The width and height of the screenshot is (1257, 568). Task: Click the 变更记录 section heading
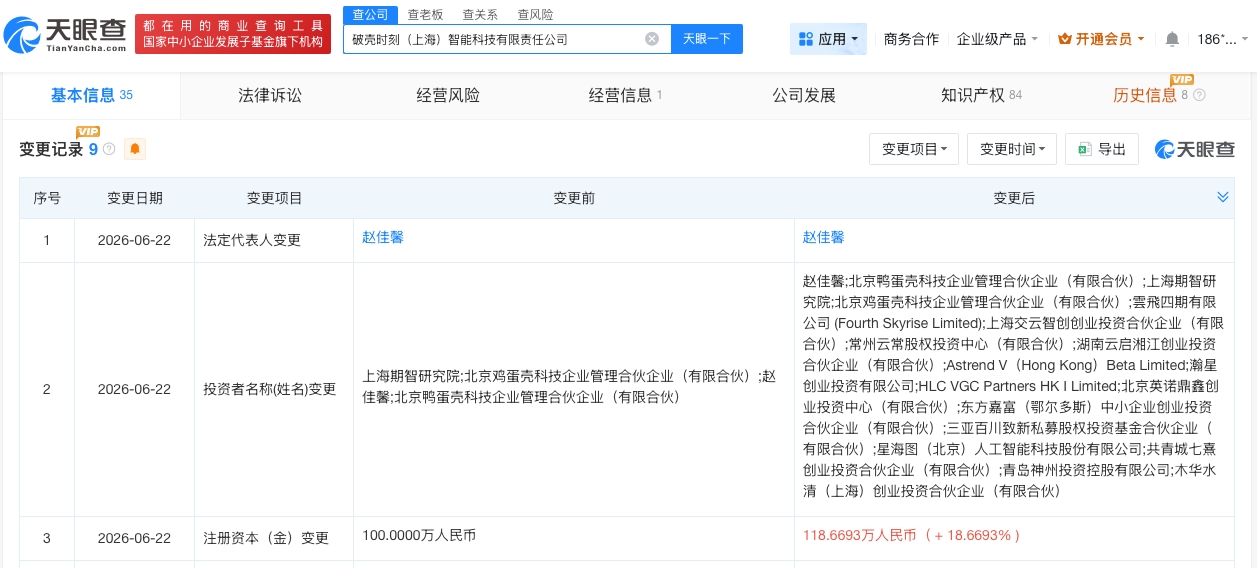[x=51, y=149]
